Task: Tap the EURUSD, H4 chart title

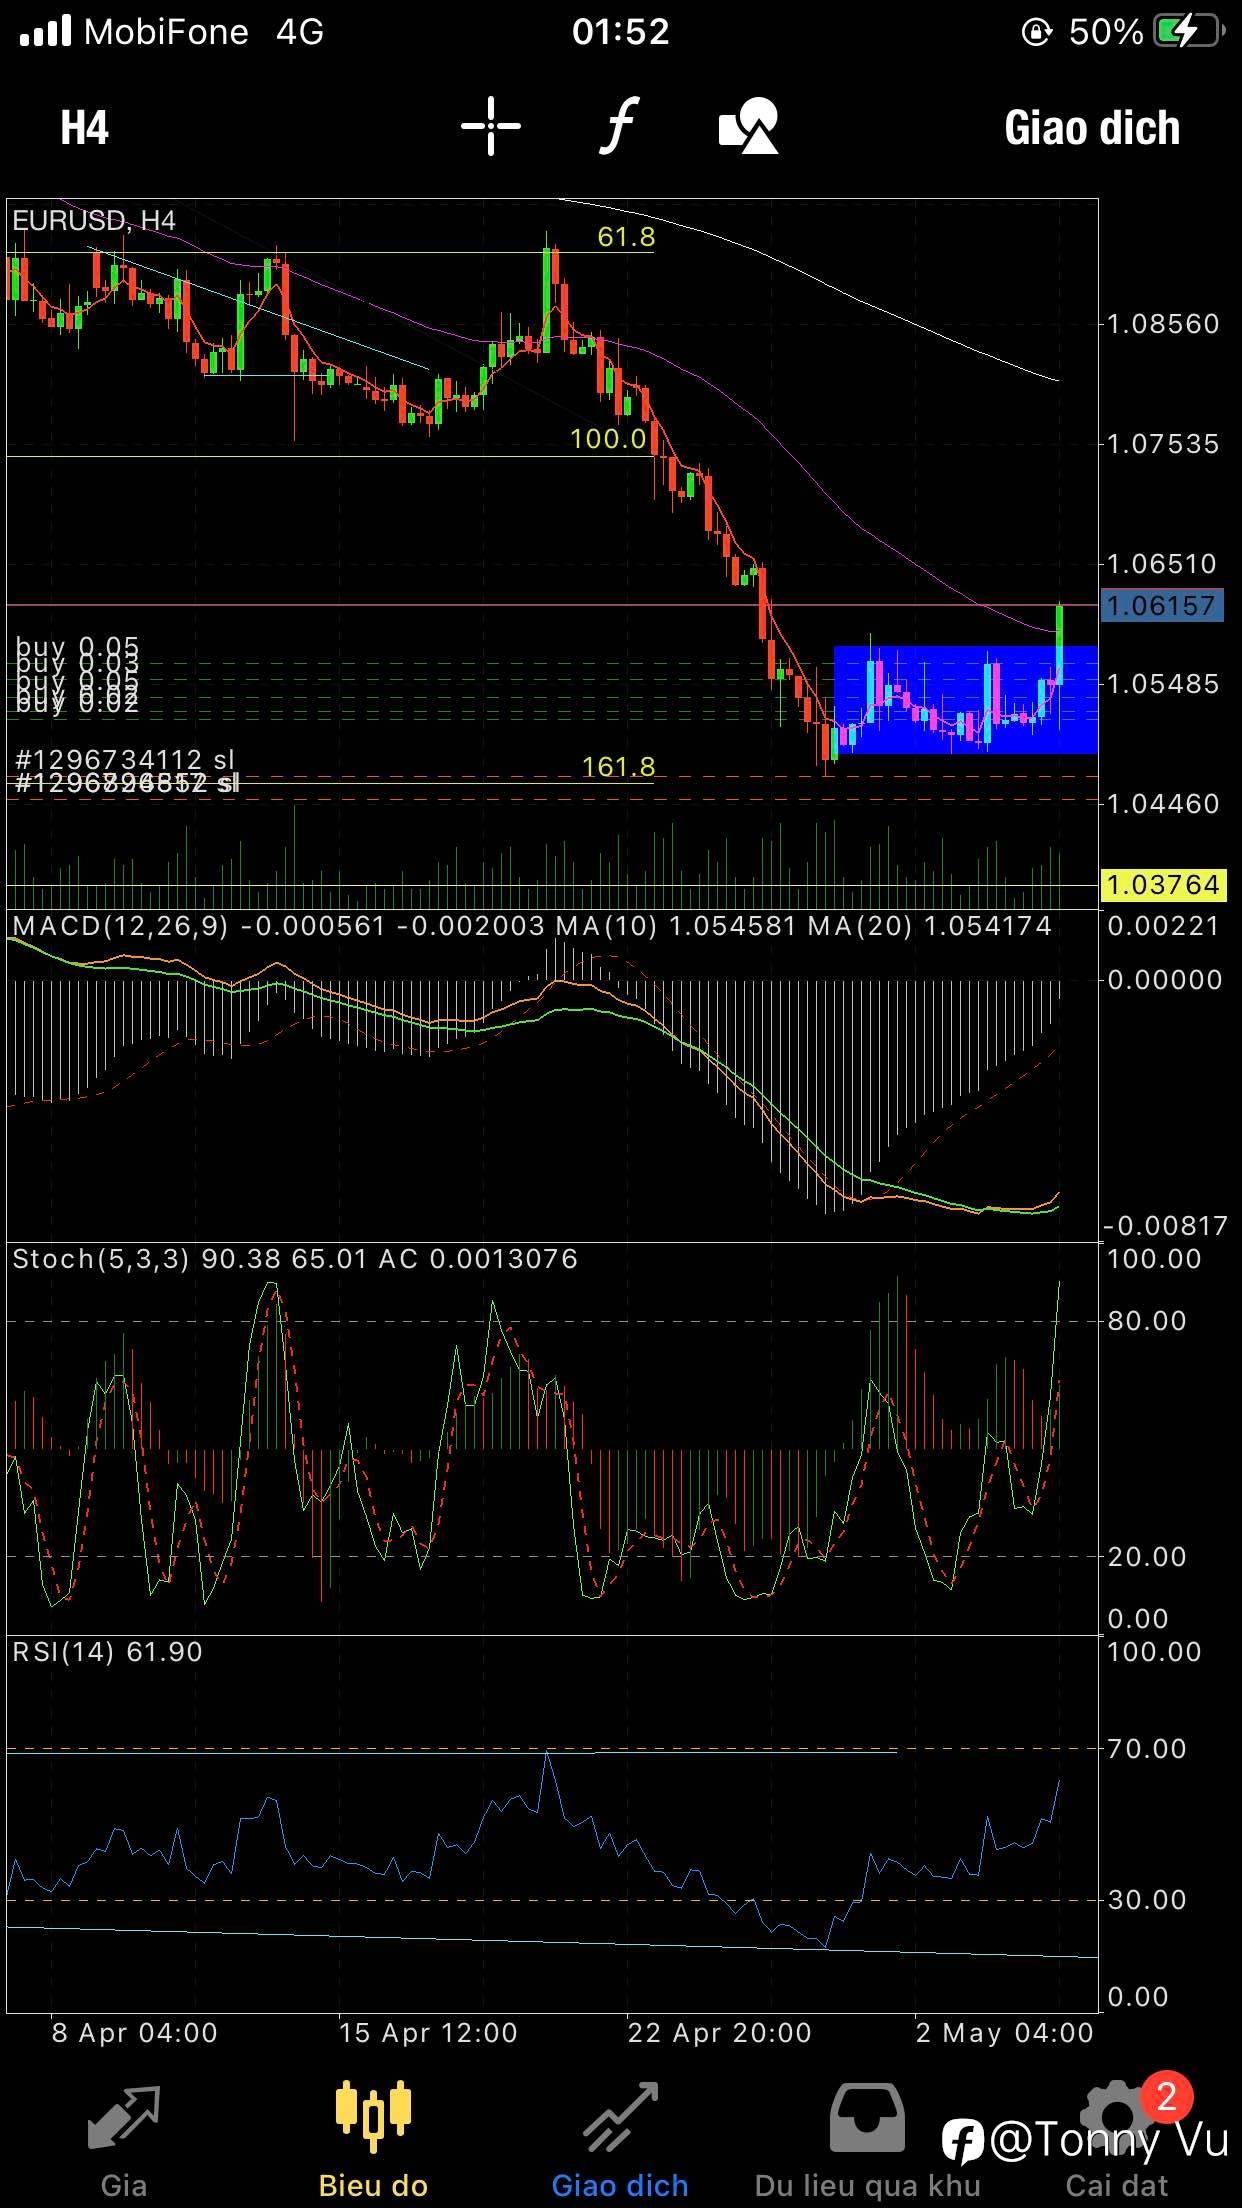Action: point(94,220)
